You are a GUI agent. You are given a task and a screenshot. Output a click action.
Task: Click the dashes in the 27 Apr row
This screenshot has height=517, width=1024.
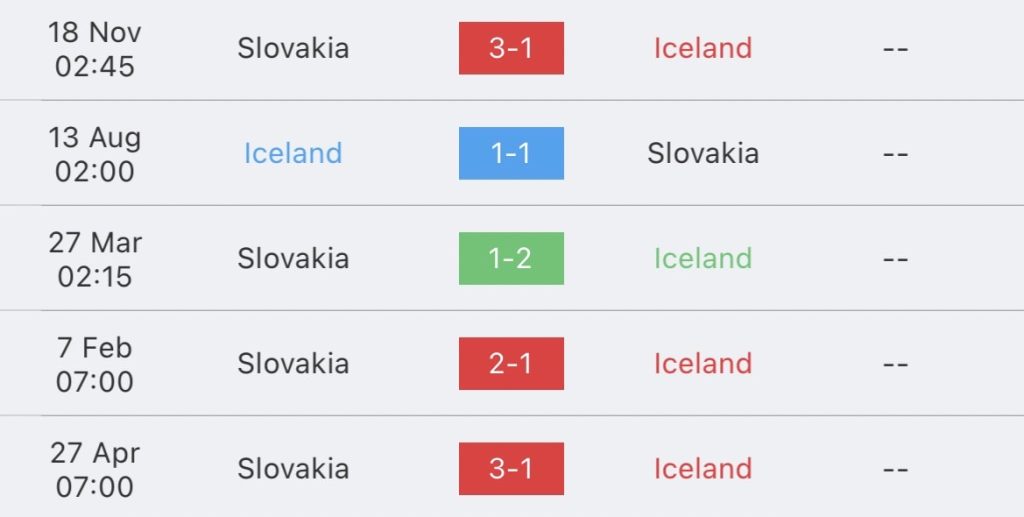pos(895,468)
